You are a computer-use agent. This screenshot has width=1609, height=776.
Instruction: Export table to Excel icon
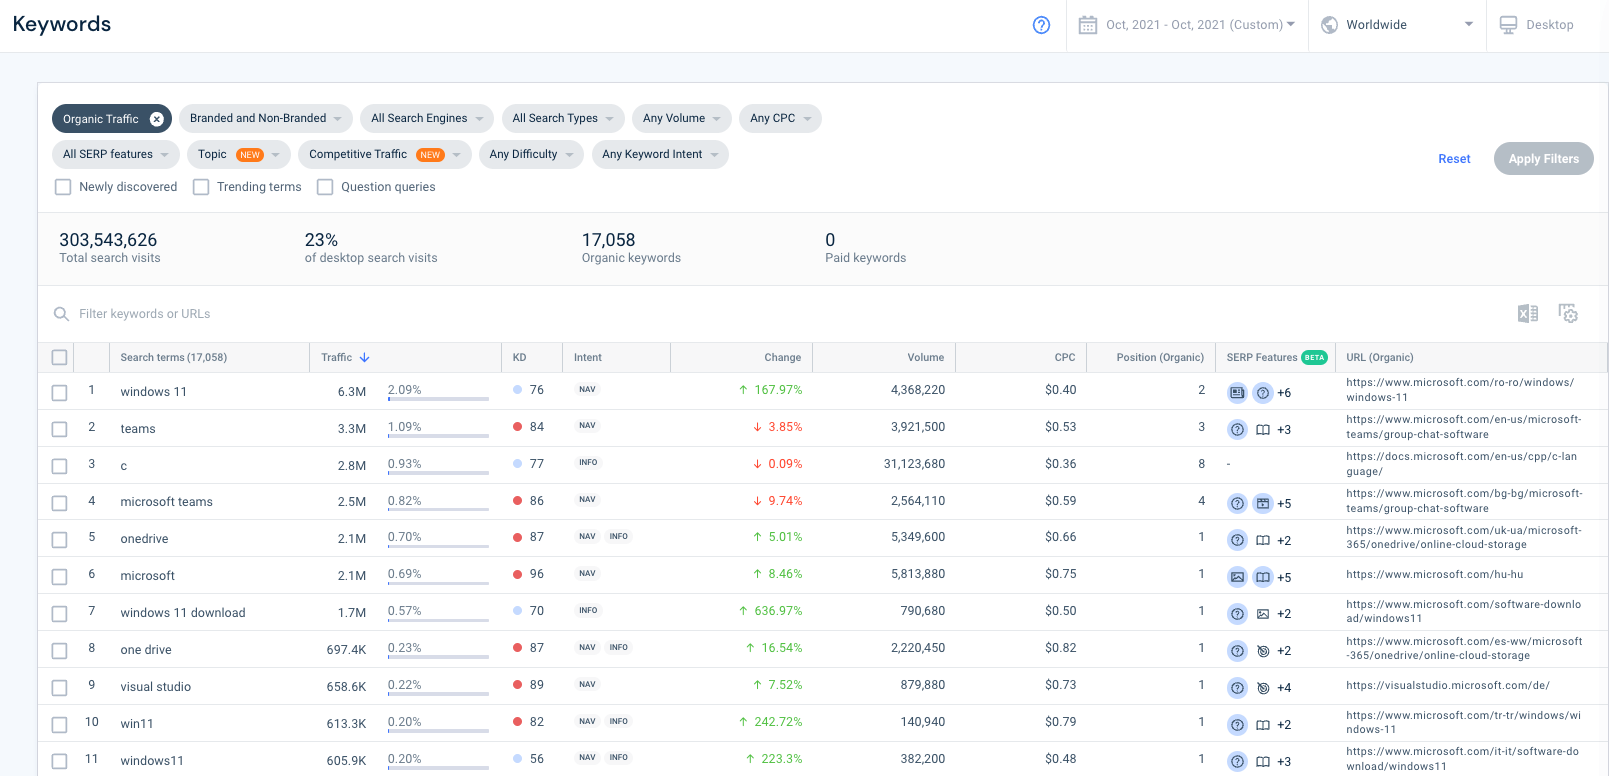(x=1528, y=314)
